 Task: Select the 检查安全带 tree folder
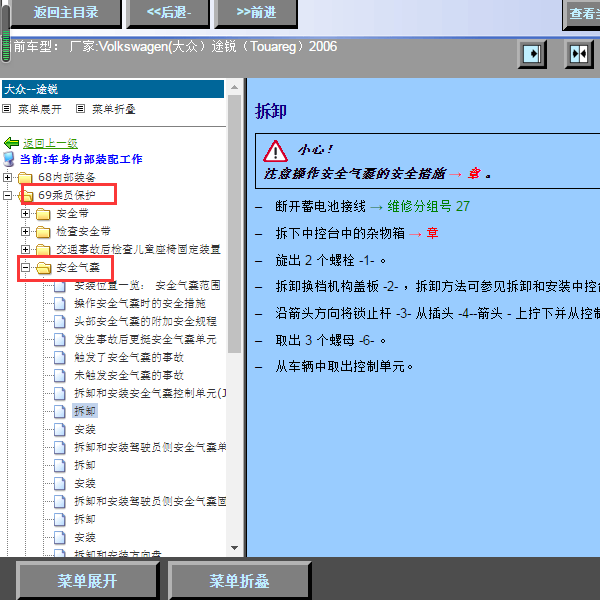83,232
